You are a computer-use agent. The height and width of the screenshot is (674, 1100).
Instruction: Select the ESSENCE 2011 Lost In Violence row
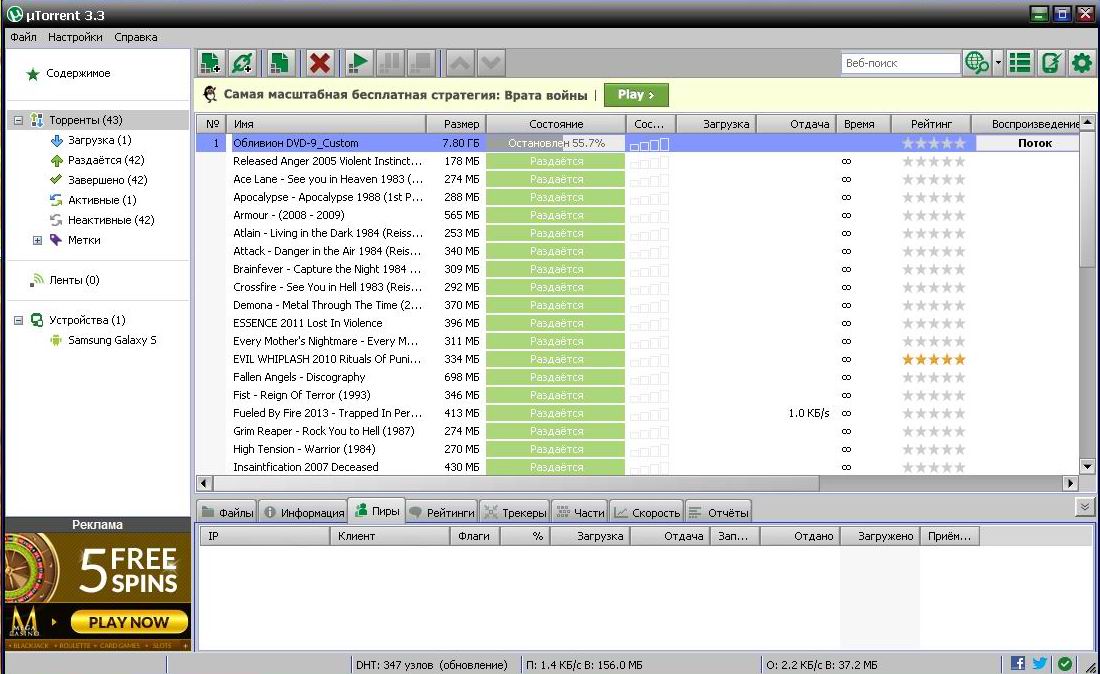(637, 323)
